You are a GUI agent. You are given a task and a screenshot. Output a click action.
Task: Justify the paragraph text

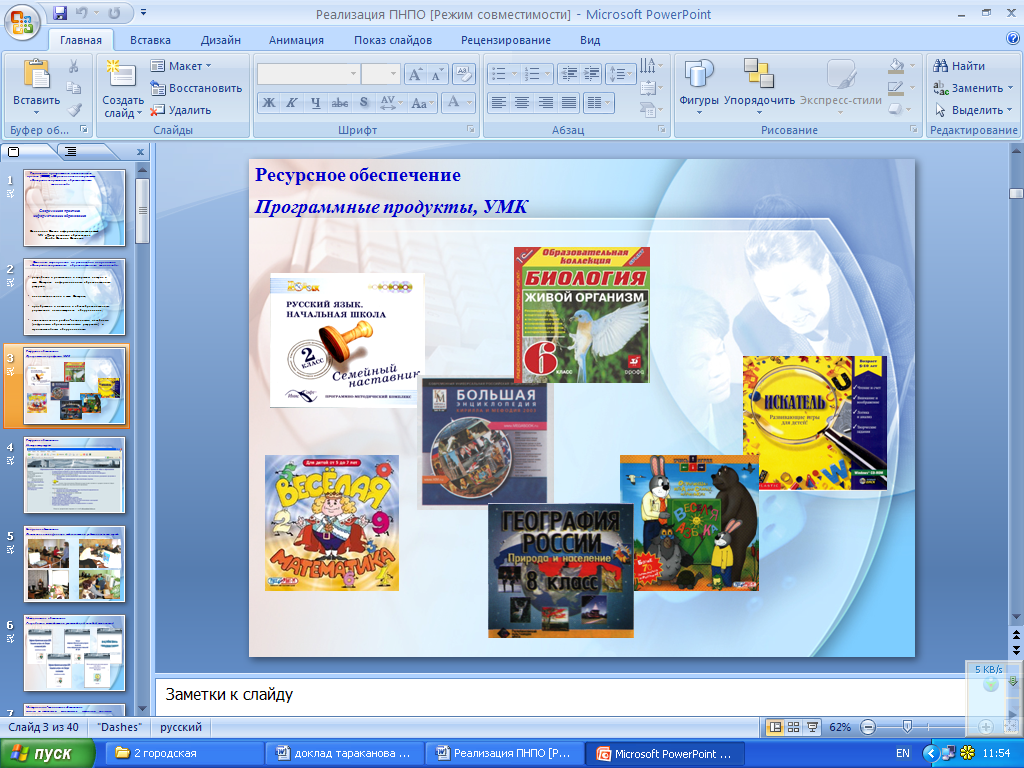pyautogui.click(x=569, y=103)
